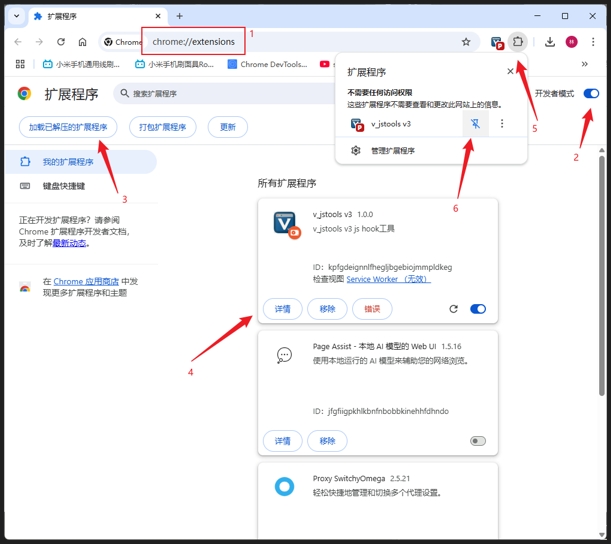
Task: Go forward with the forward arrow
Action: pyautogui.click(x=39, y=42)
